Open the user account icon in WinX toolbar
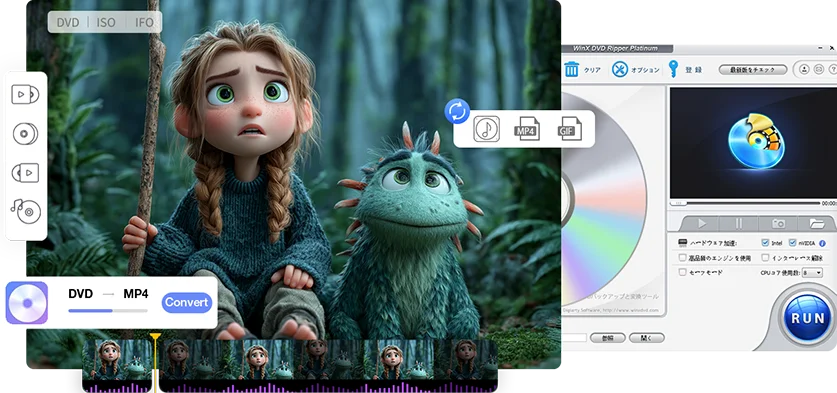The image size is (837, 393). click(804, 69)
